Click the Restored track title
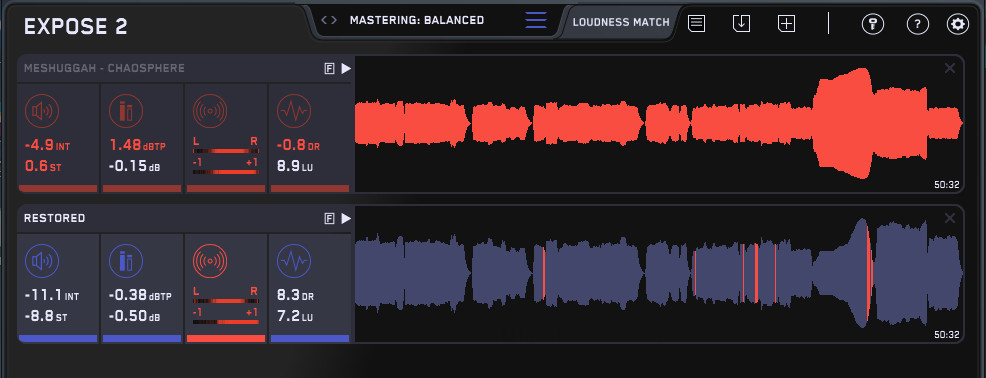 click(x=55, y=218)
